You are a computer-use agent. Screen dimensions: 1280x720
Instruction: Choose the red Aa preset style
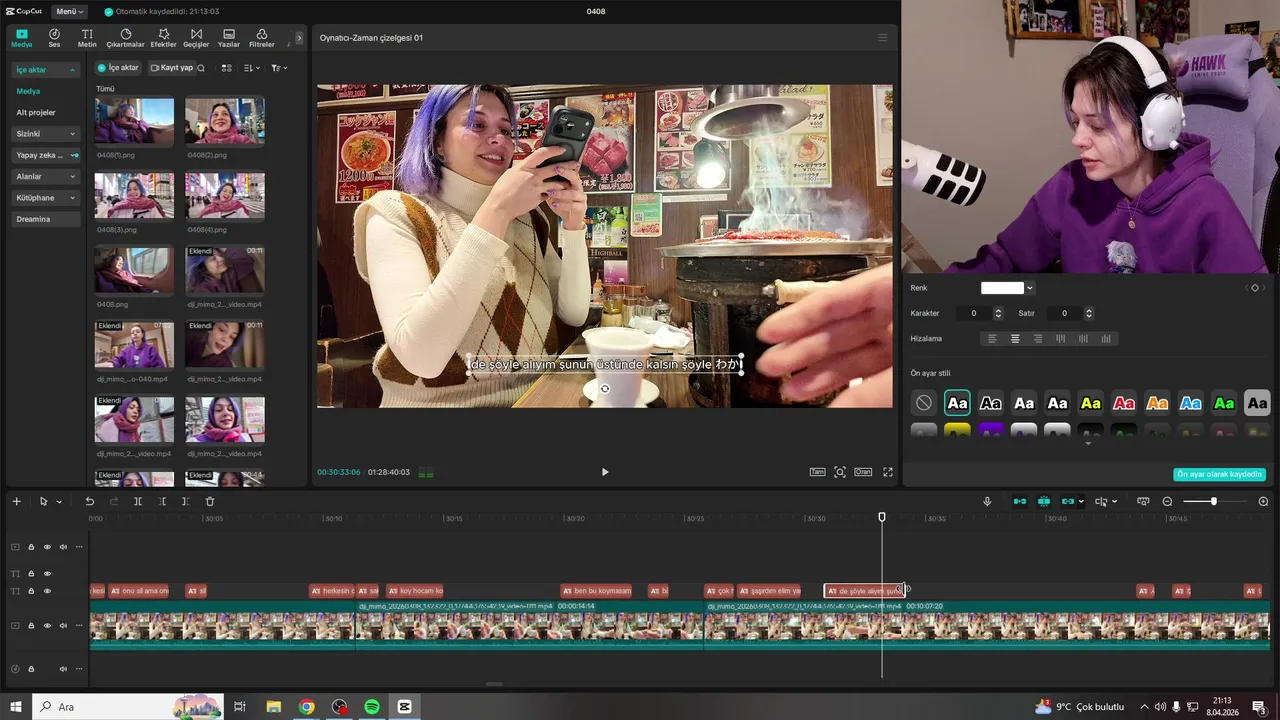coord(1124,403)
